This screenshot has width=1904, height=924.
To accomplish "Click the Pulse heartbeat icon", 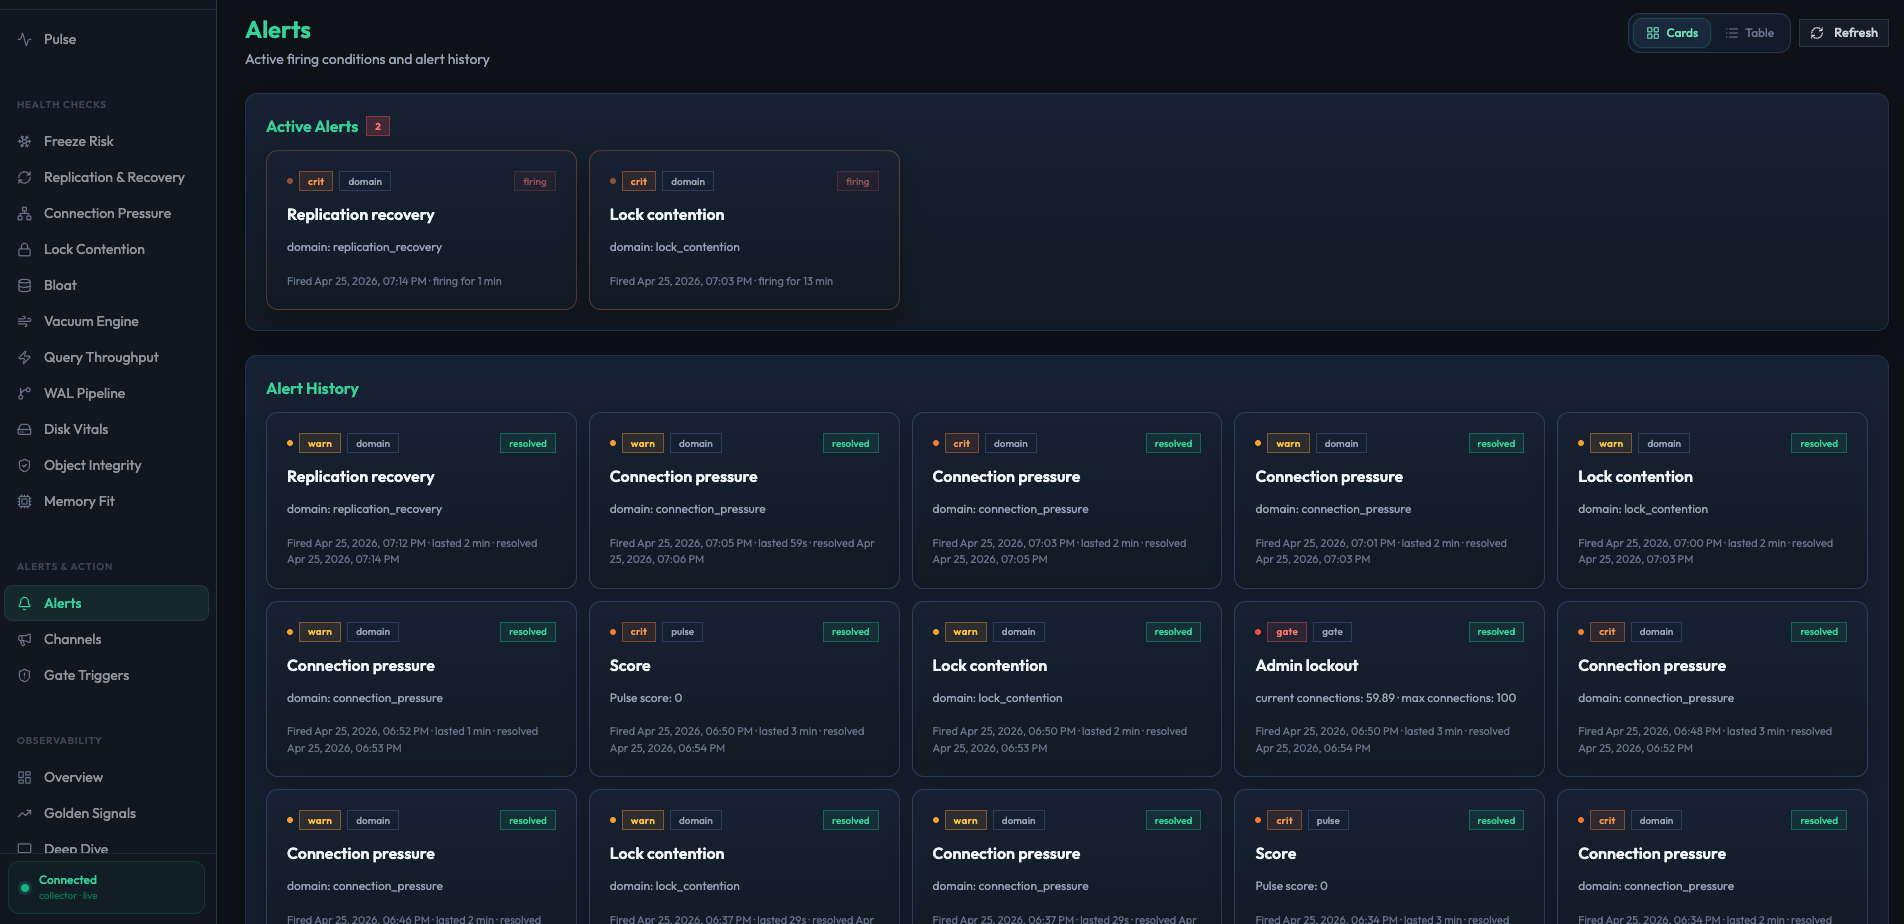I will pos(25,39).
